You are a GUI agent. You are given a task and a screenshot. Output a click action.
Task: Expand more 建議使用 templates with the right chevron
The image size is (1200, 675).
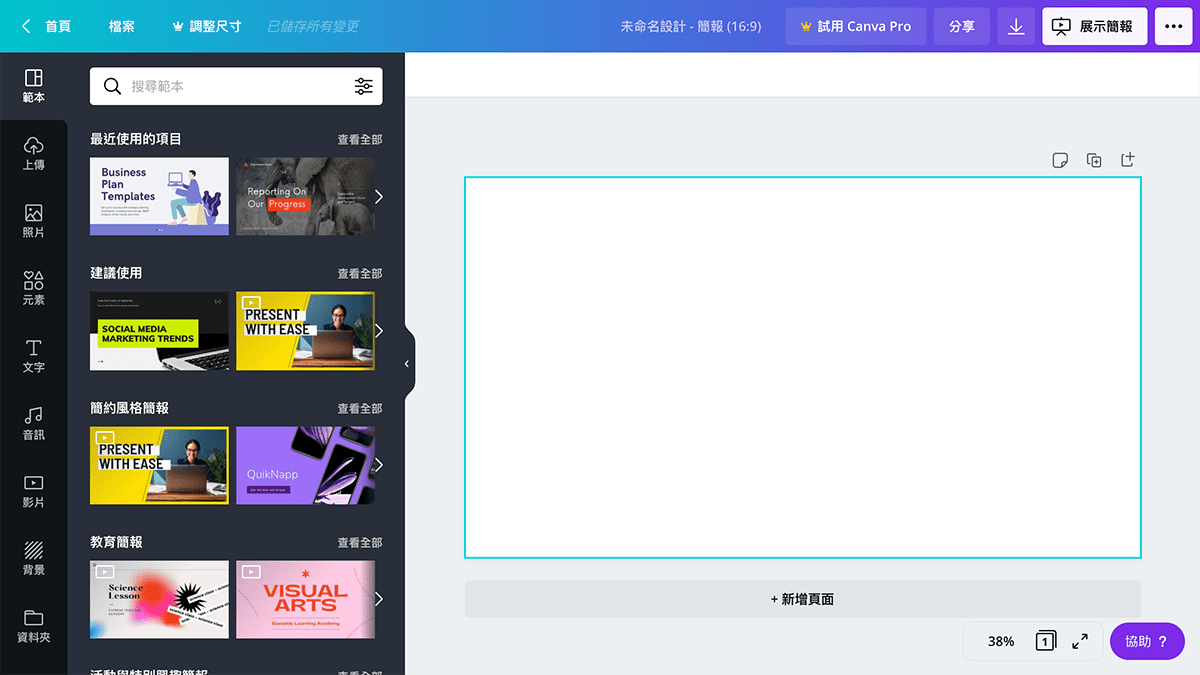tap(378, 331)
